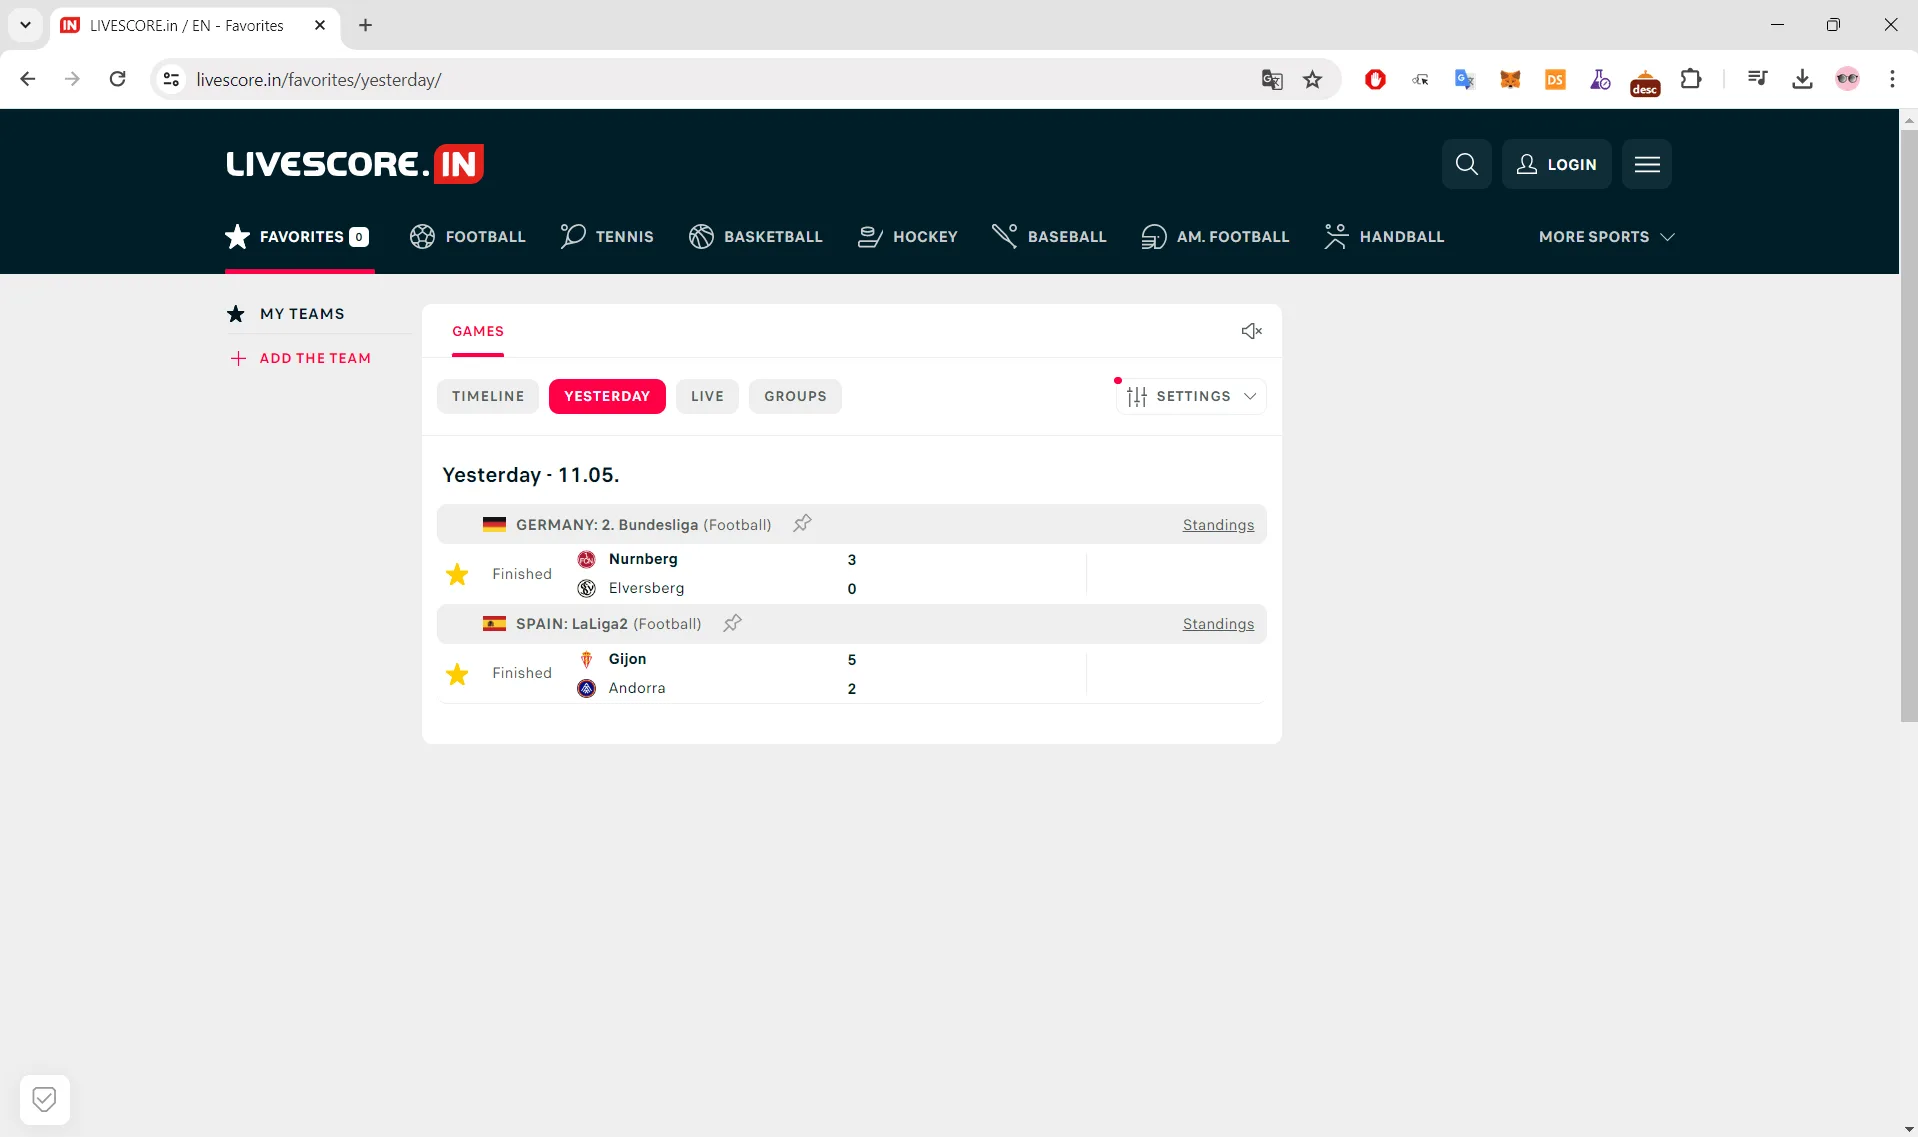The image size is (1918, 1137).
Task: Open Standings for Spain LaLiga2
Action: 1218,624
